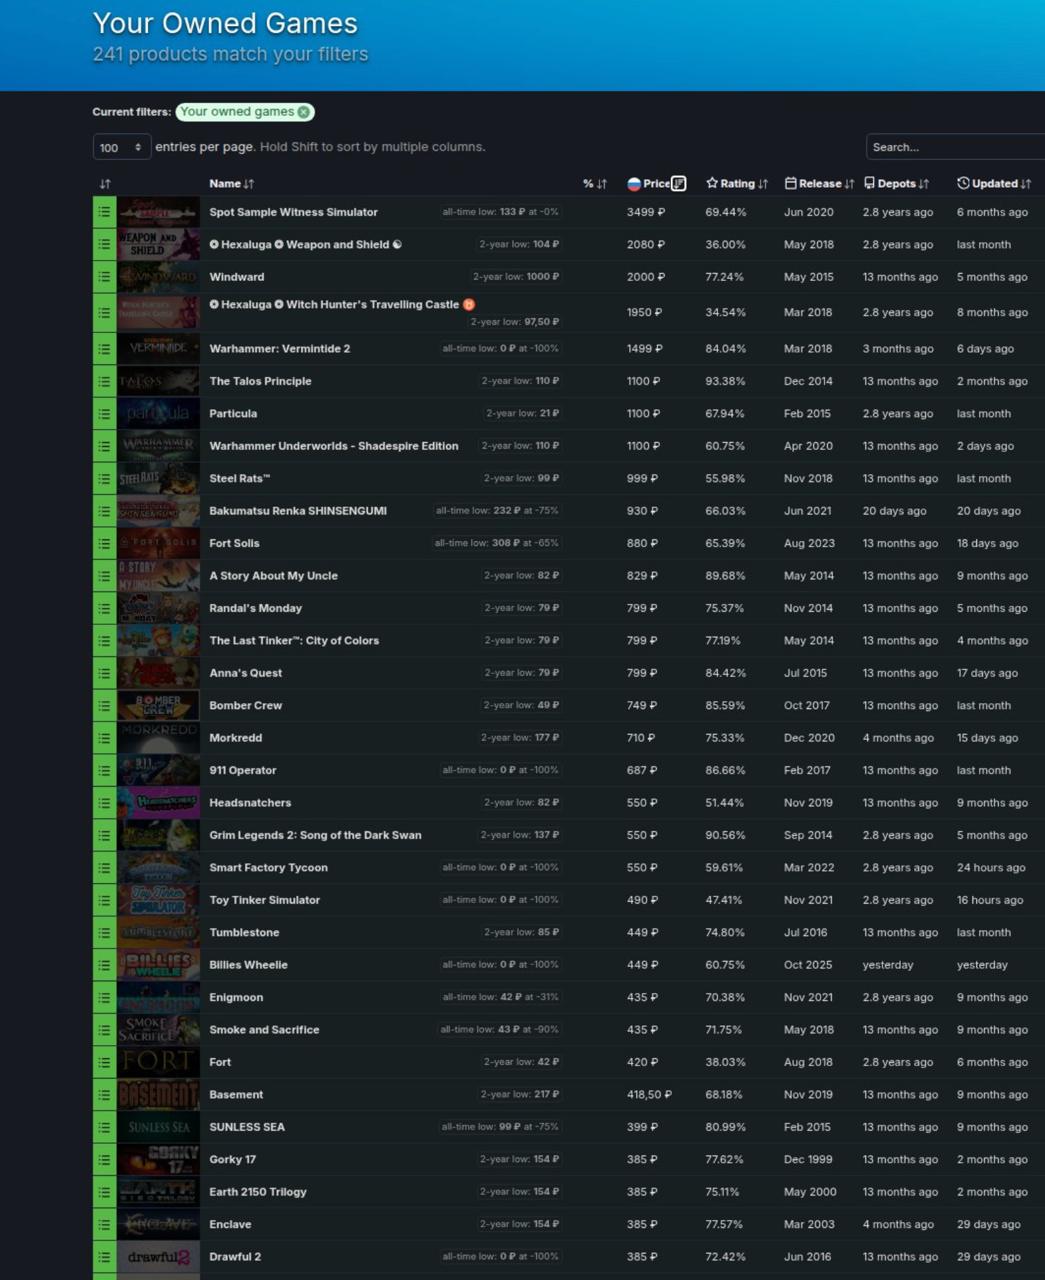Click the Basement game thumbnail

click(158, 1095)
